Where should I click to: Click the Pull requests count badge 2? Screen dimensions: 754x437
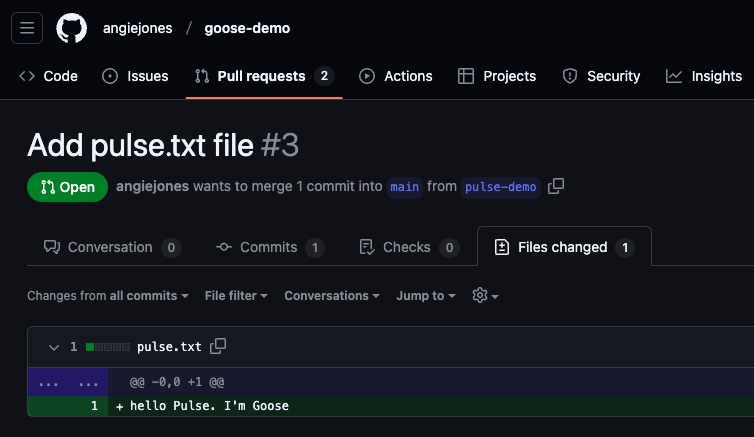(x=324, y=76)
